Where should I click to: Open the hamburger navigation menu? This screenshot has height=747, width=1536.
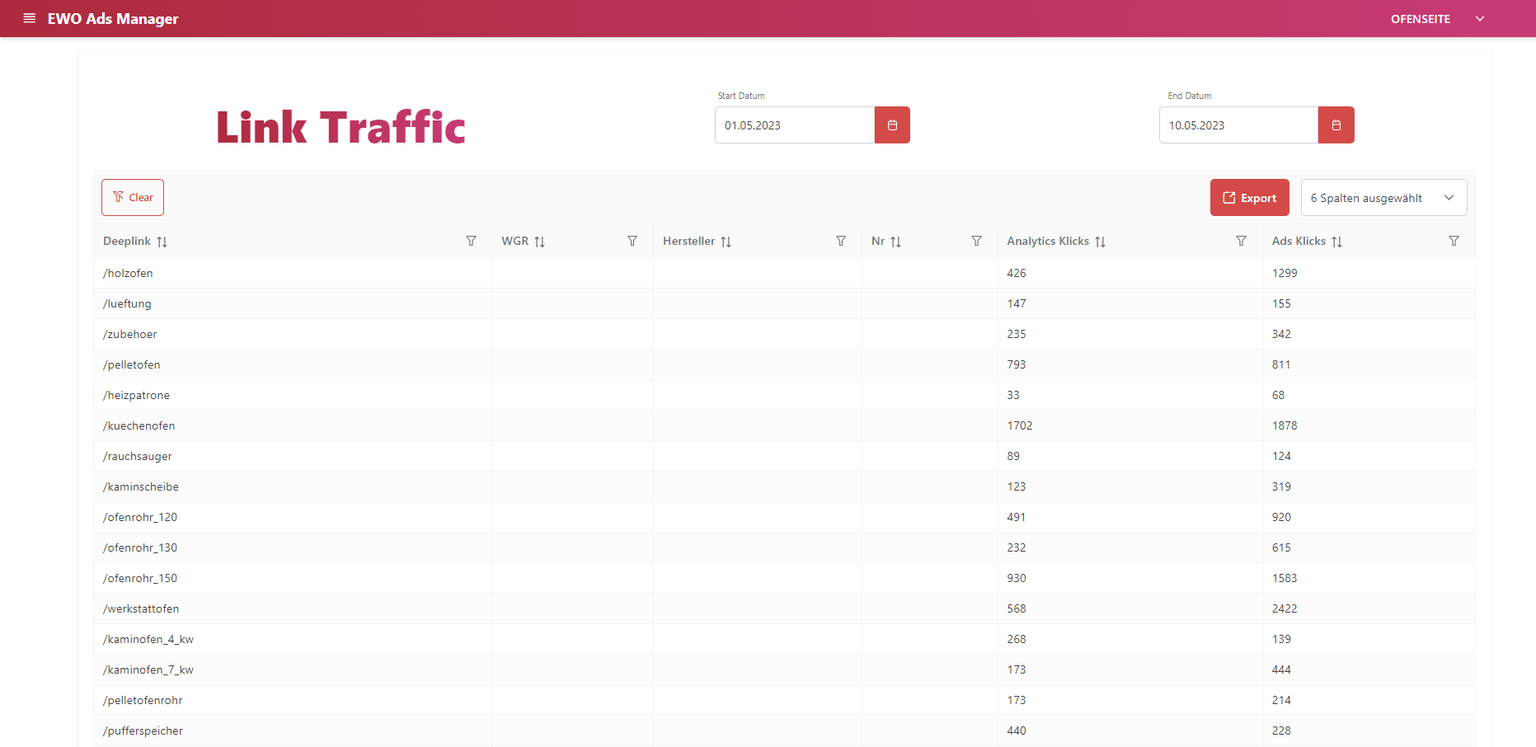tap(29, 19)
